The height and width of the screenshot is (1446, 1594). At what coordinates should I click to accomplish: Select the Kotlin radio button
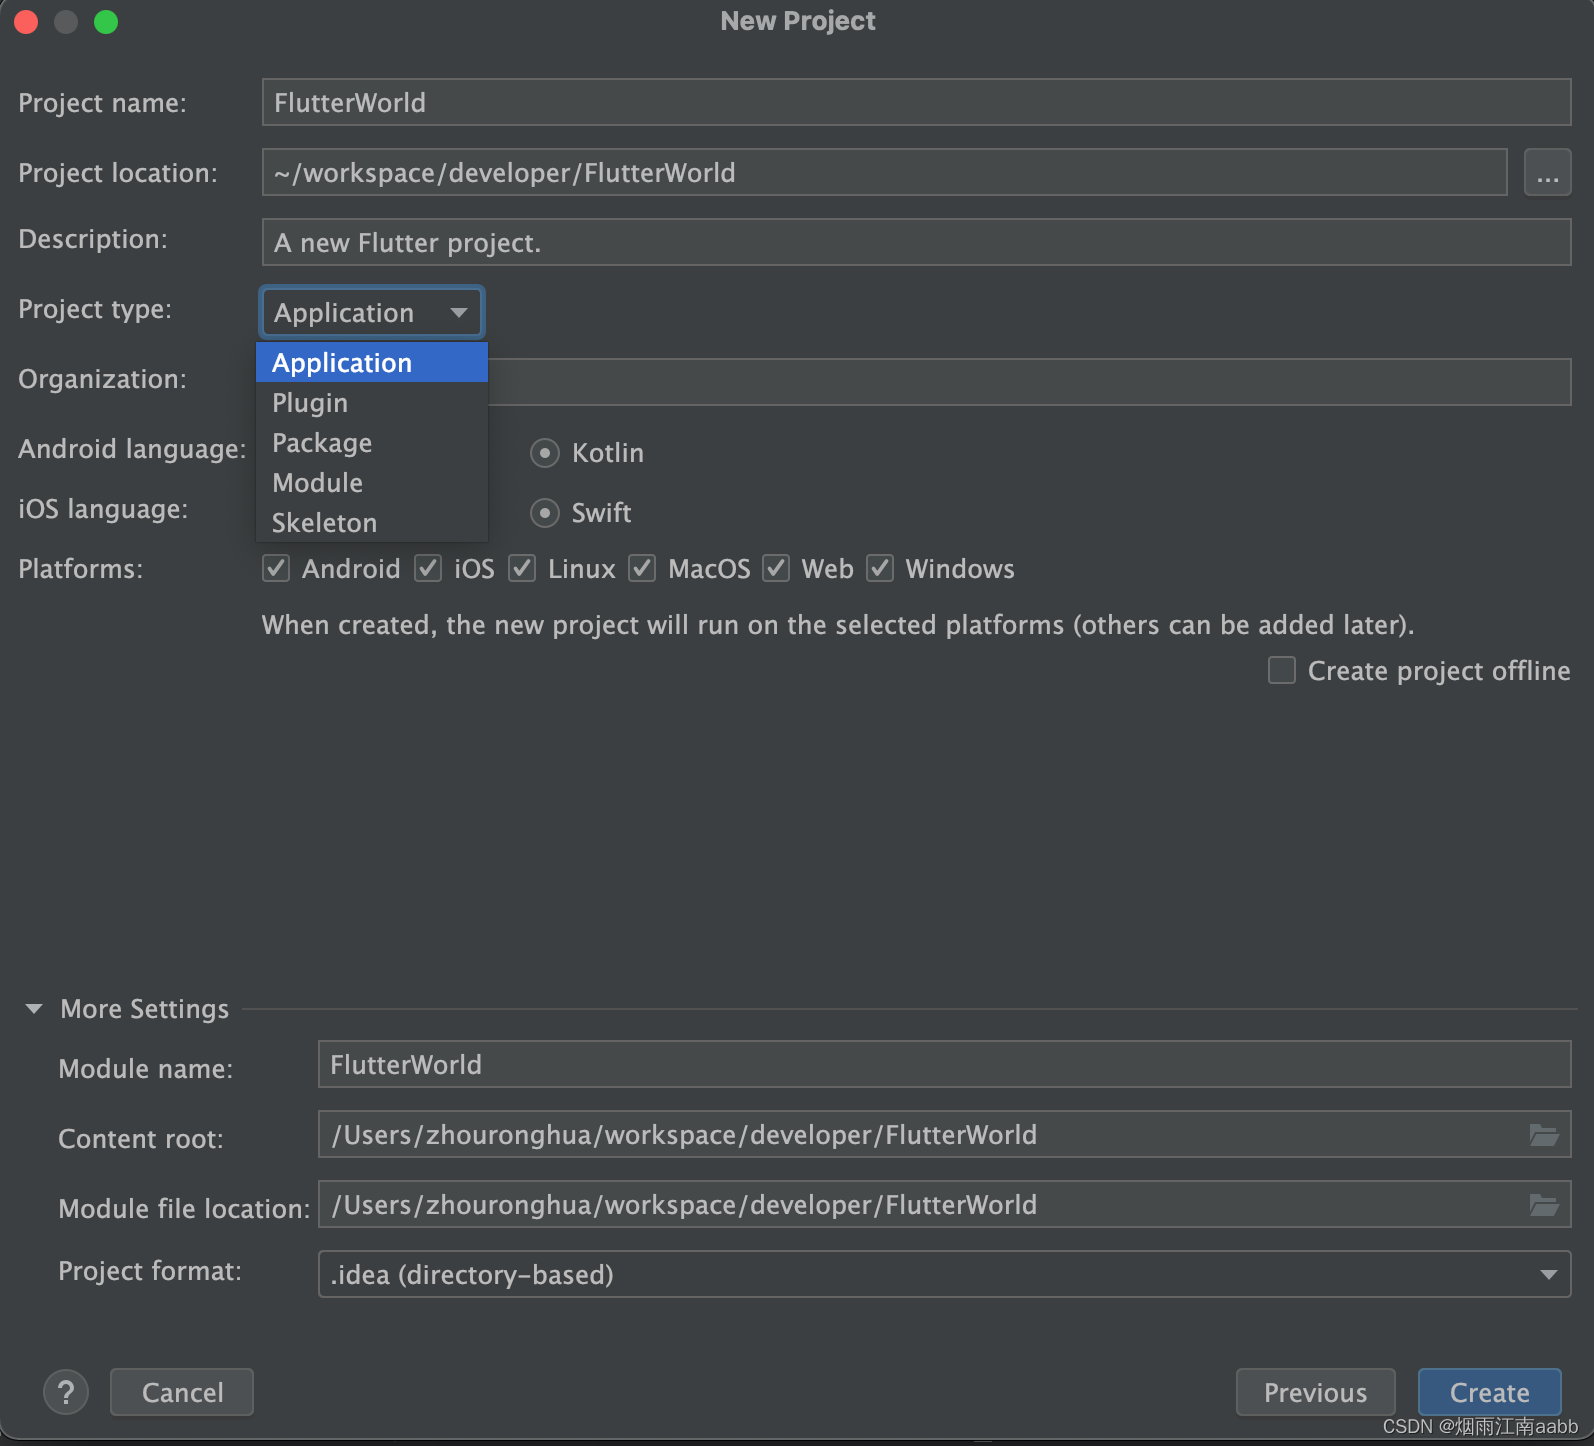coord(544,453)
